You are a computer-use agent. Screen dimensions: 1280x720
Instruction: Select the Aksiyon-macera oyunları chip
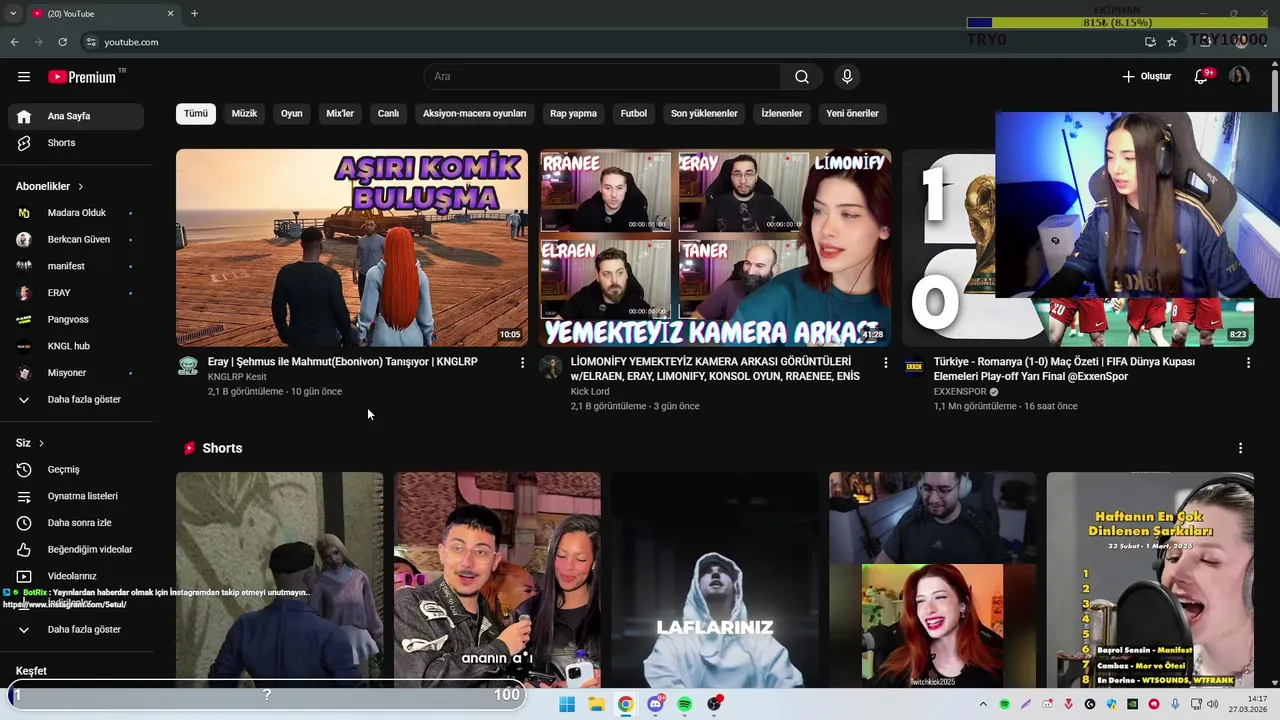pyautogui.click(x=474, y=113)
